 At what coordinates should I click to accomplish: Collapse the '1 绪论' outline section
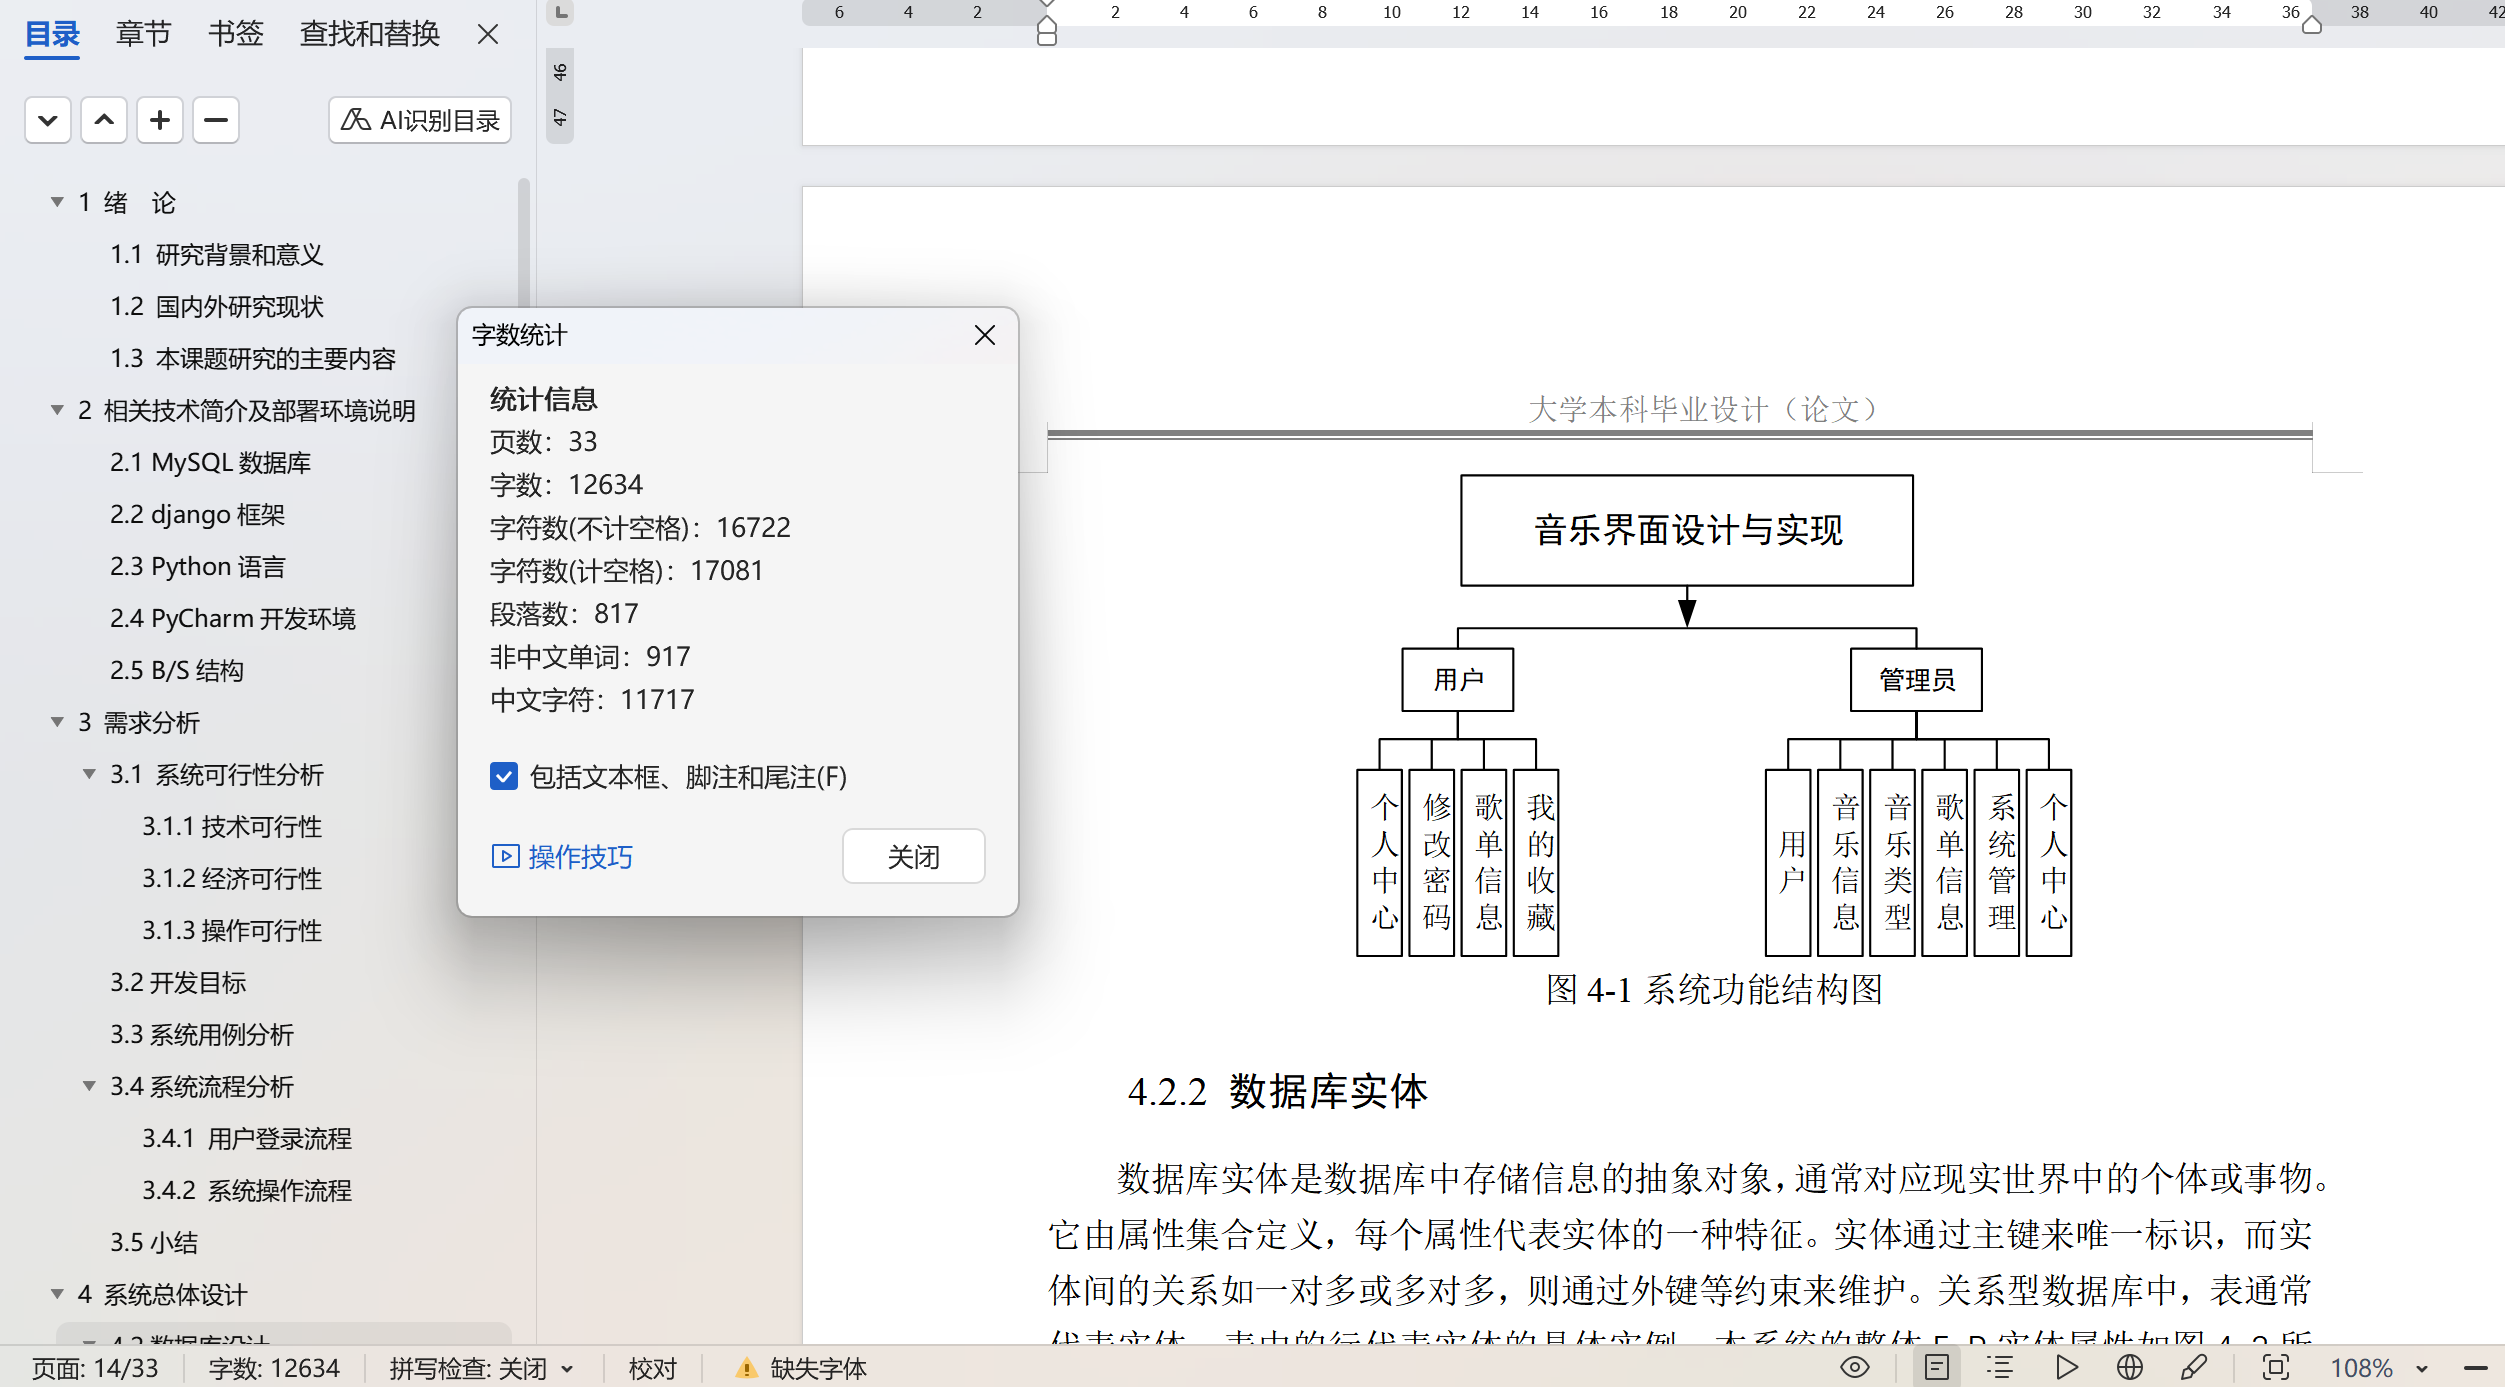coord(57,202)
